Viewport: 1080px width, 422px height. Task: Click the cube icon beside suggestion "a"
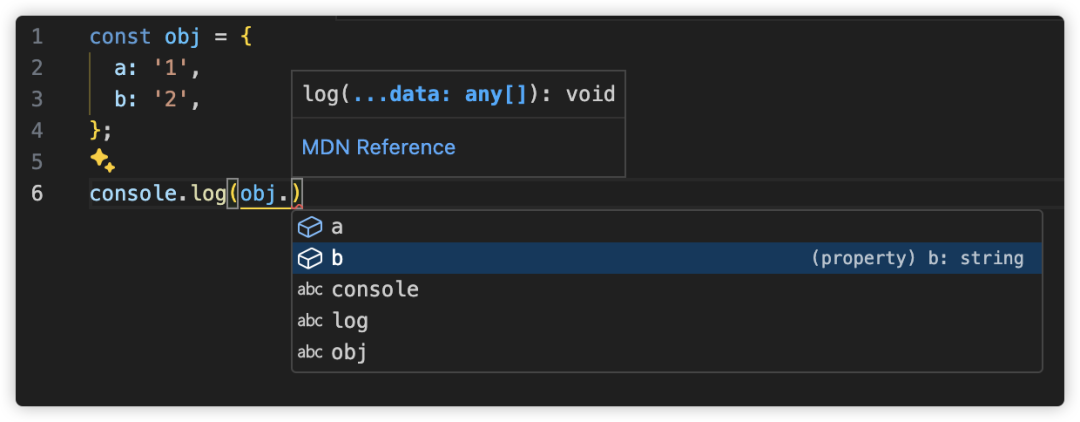310,227
